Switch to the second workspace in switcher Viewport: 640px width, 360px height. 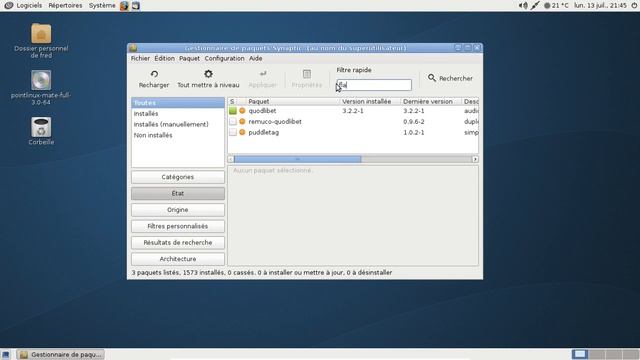coord(597,354)
